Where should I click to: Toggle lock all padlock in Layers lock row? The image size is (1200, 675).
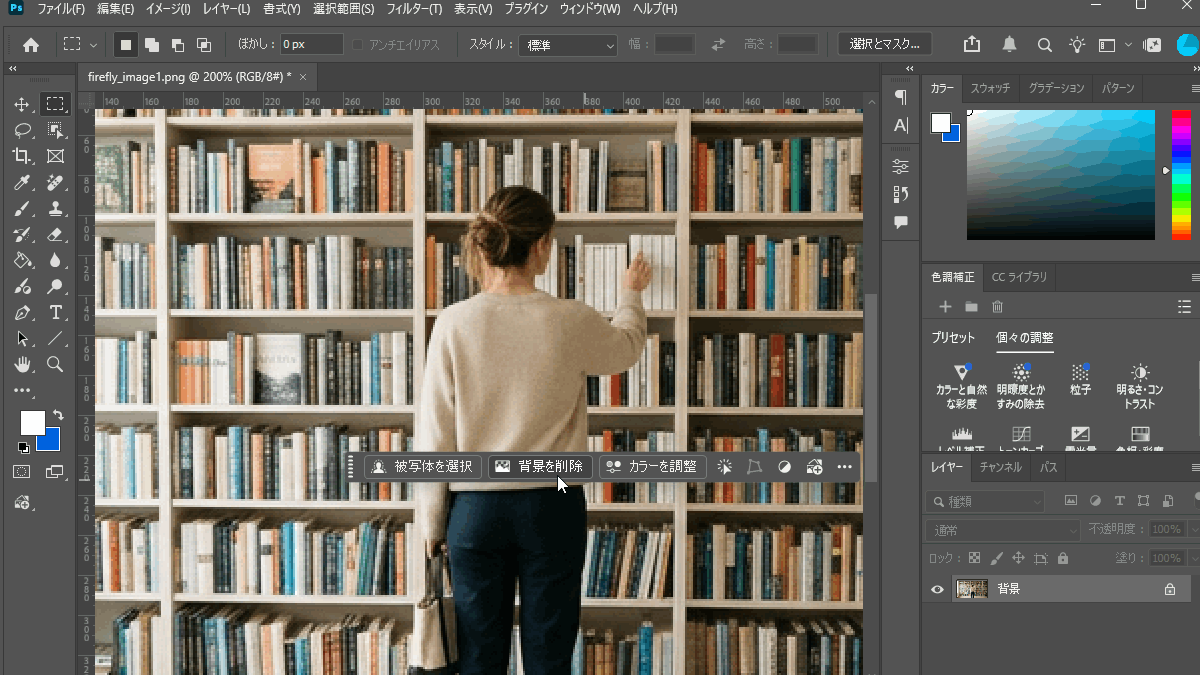pos(1062,558)
